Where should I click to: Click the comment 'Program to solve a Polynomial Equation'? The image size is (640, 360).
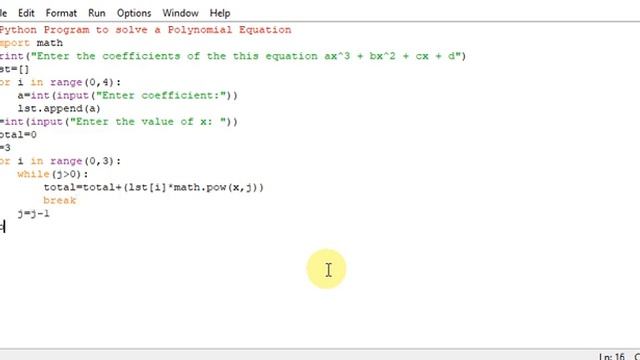click(x=167, y=30)
